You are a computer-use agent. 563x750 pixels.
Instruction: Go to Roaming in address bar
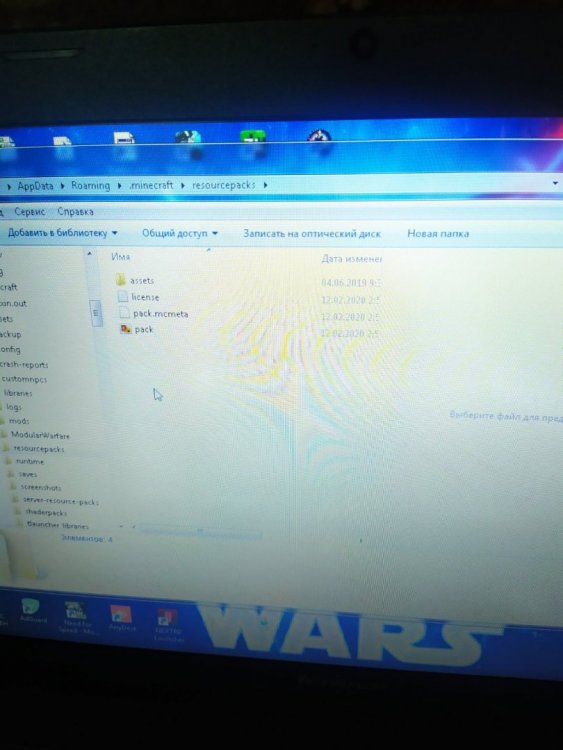[90, 186]
